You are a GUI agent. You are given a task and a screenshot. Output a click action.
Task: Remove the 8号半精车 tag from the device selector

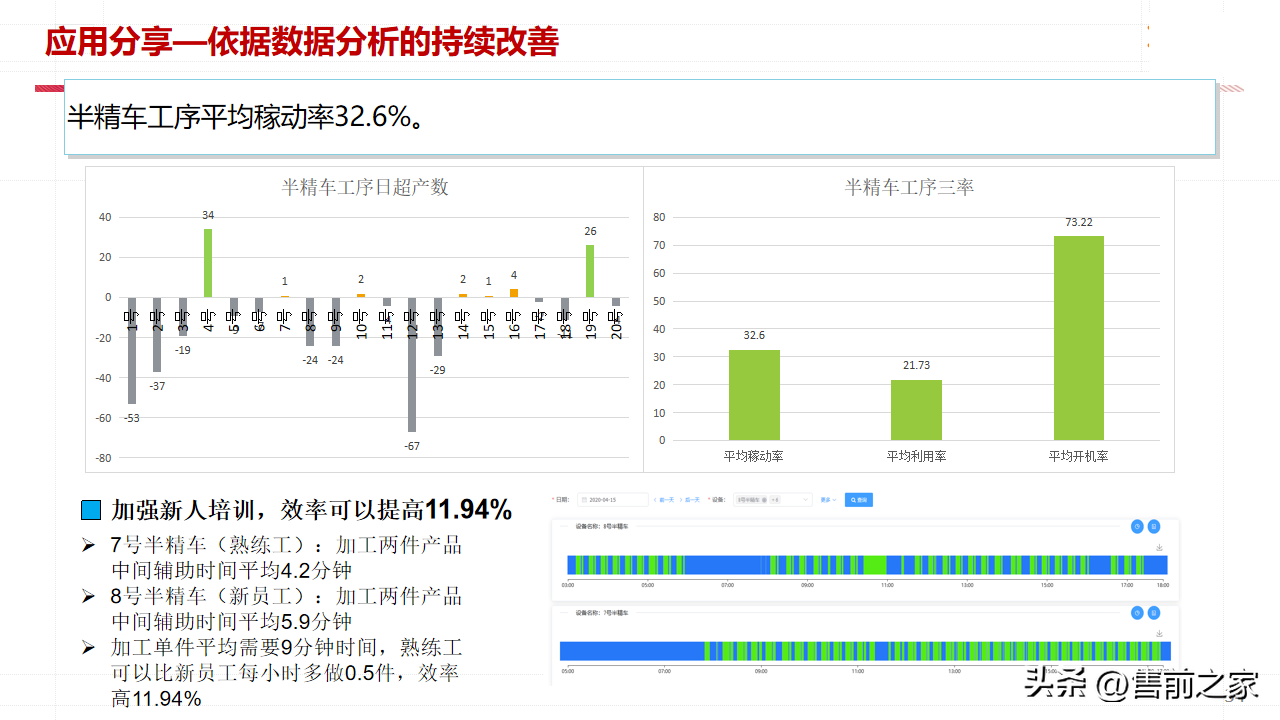point(764,500)
